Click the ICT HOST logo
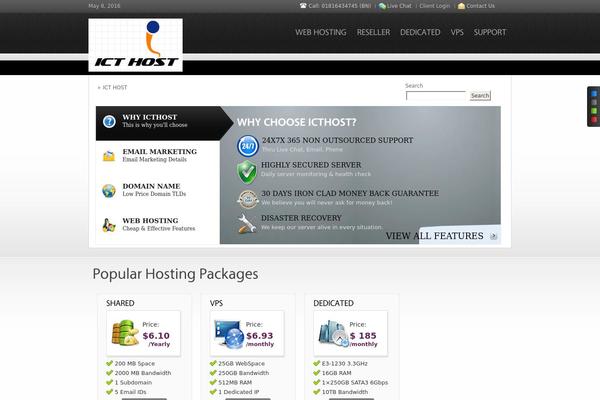The height and width of the screenshot is (400, 600). [x=135, y=45]
